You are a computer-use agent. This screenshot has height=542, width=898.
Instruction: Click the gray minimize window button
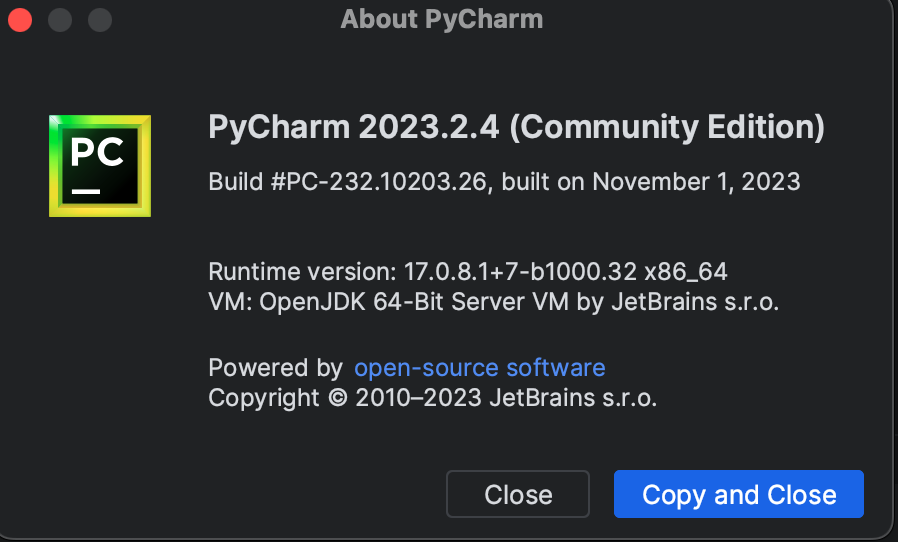coord(60,19)
